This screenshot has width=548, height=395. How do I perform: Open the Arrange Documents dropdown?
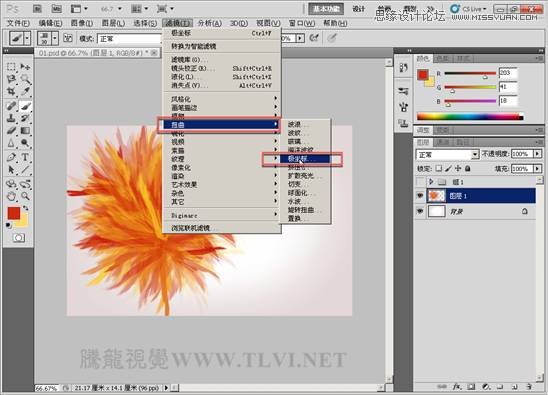pos(139,9)
